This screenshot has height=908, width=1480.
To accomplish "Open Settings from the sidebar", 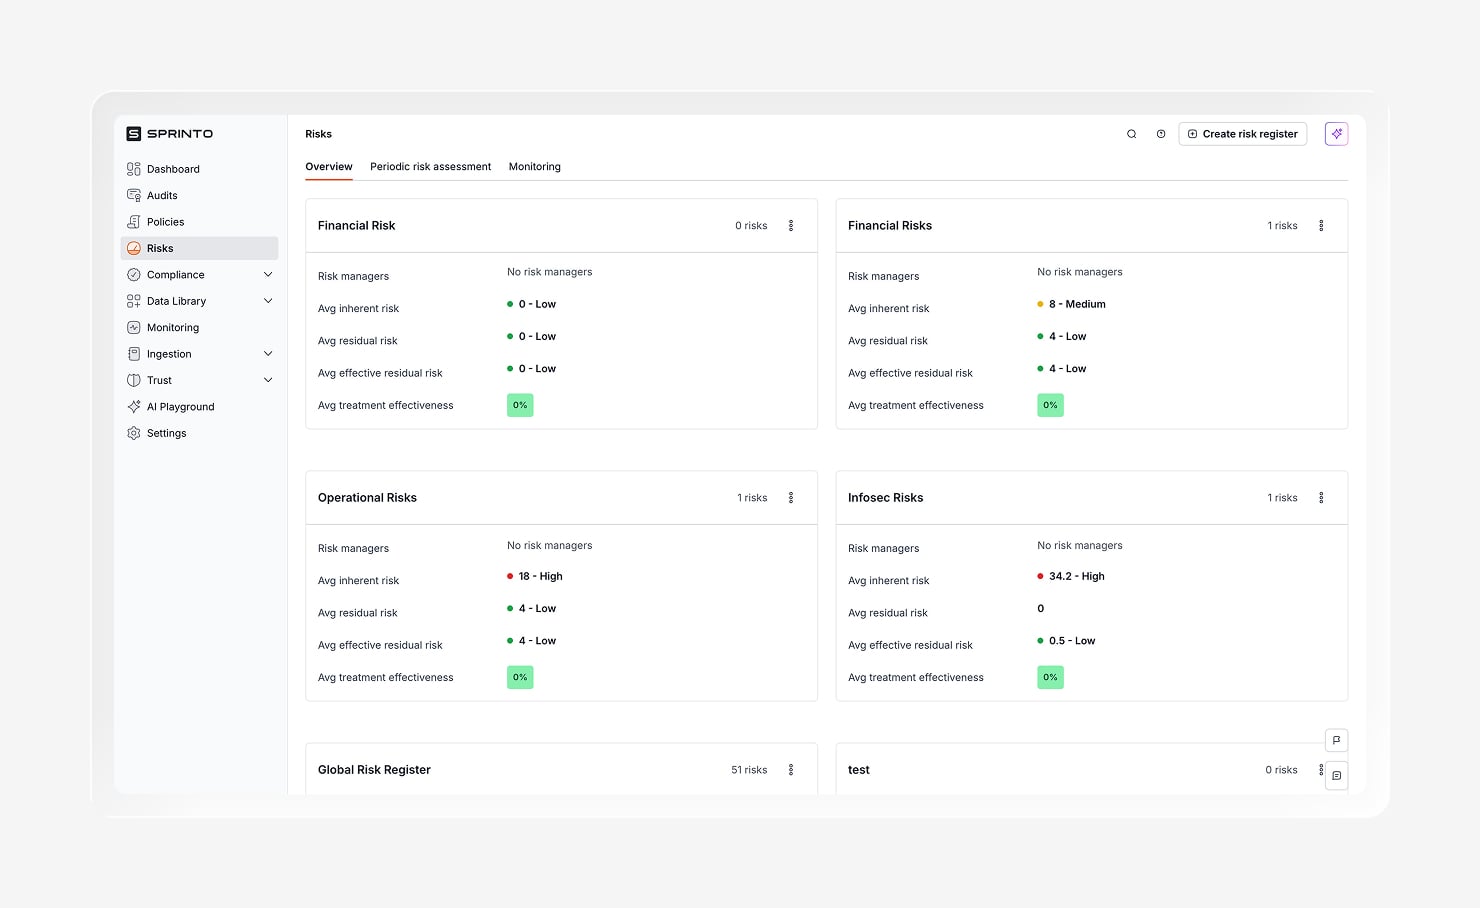I will [x=199, y=433].
